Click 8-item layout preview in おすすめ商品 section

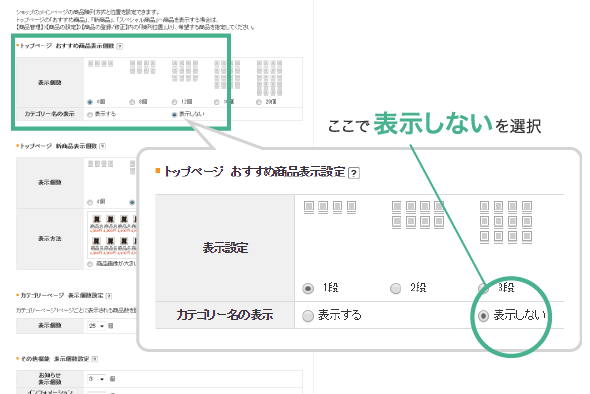pyautogui.click(x=143, y=67)
